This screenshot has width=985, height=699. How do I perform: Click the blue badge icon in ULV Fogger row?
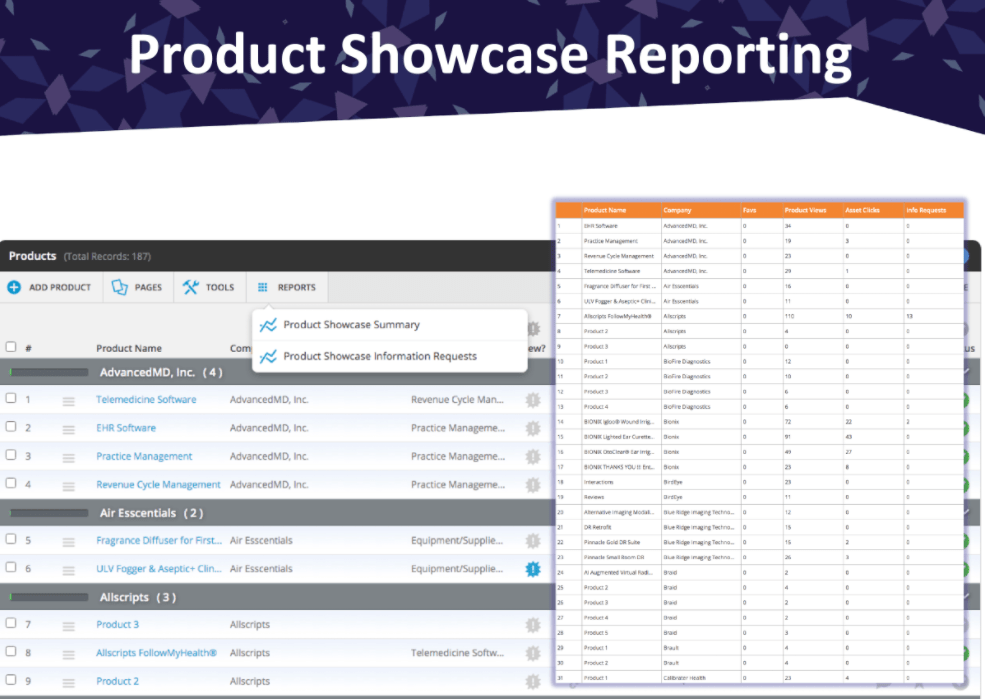point(533,569)
